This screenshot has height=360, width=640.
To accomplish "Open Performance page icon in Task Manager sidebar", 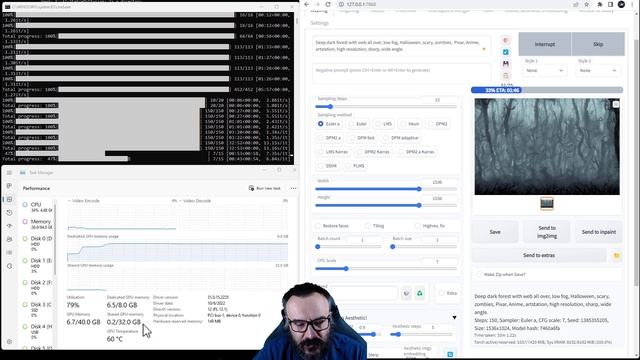I will [9, 199].
